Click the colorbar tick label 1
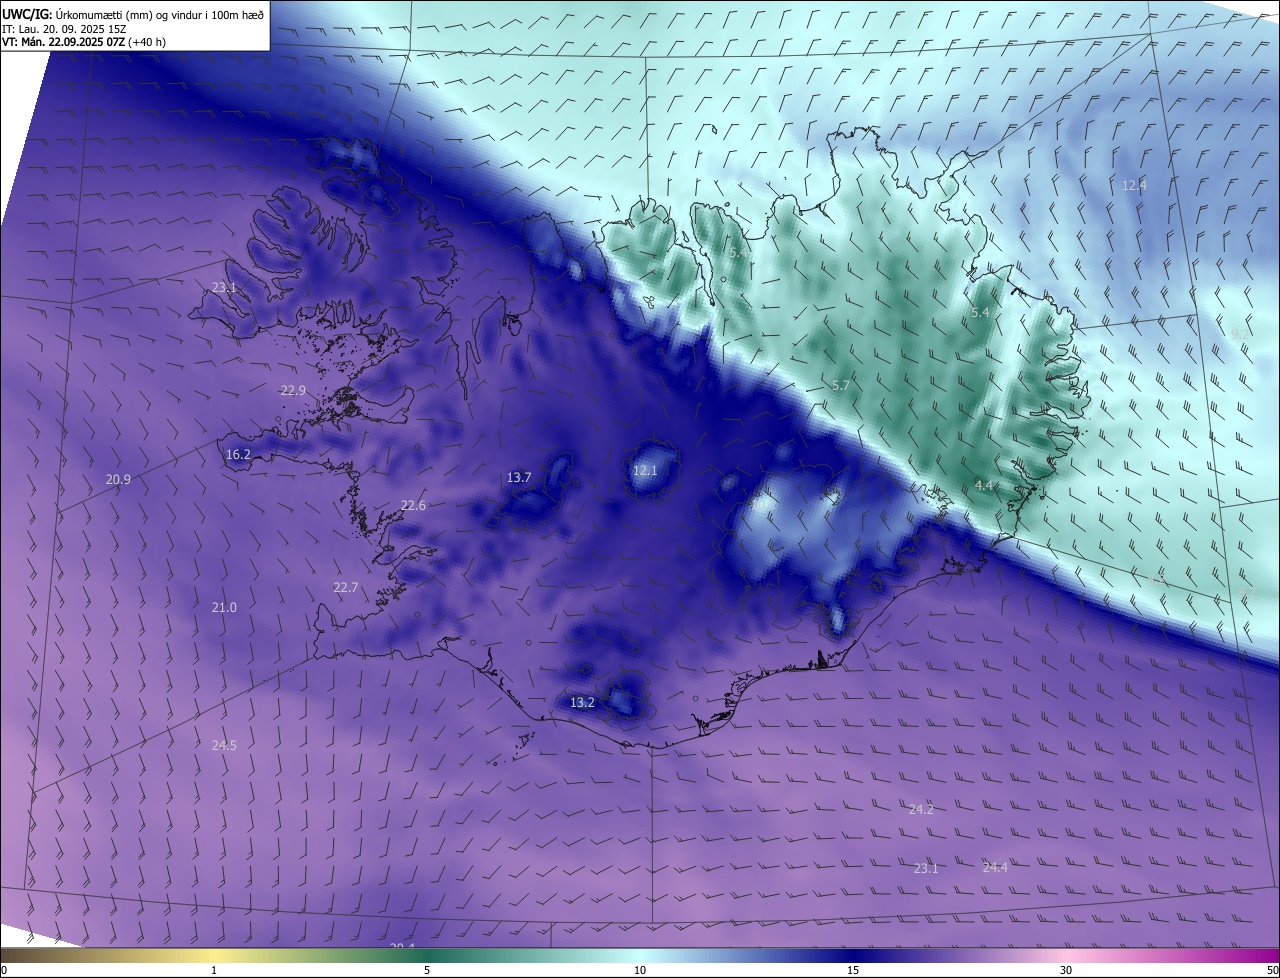 click(214, 970)
